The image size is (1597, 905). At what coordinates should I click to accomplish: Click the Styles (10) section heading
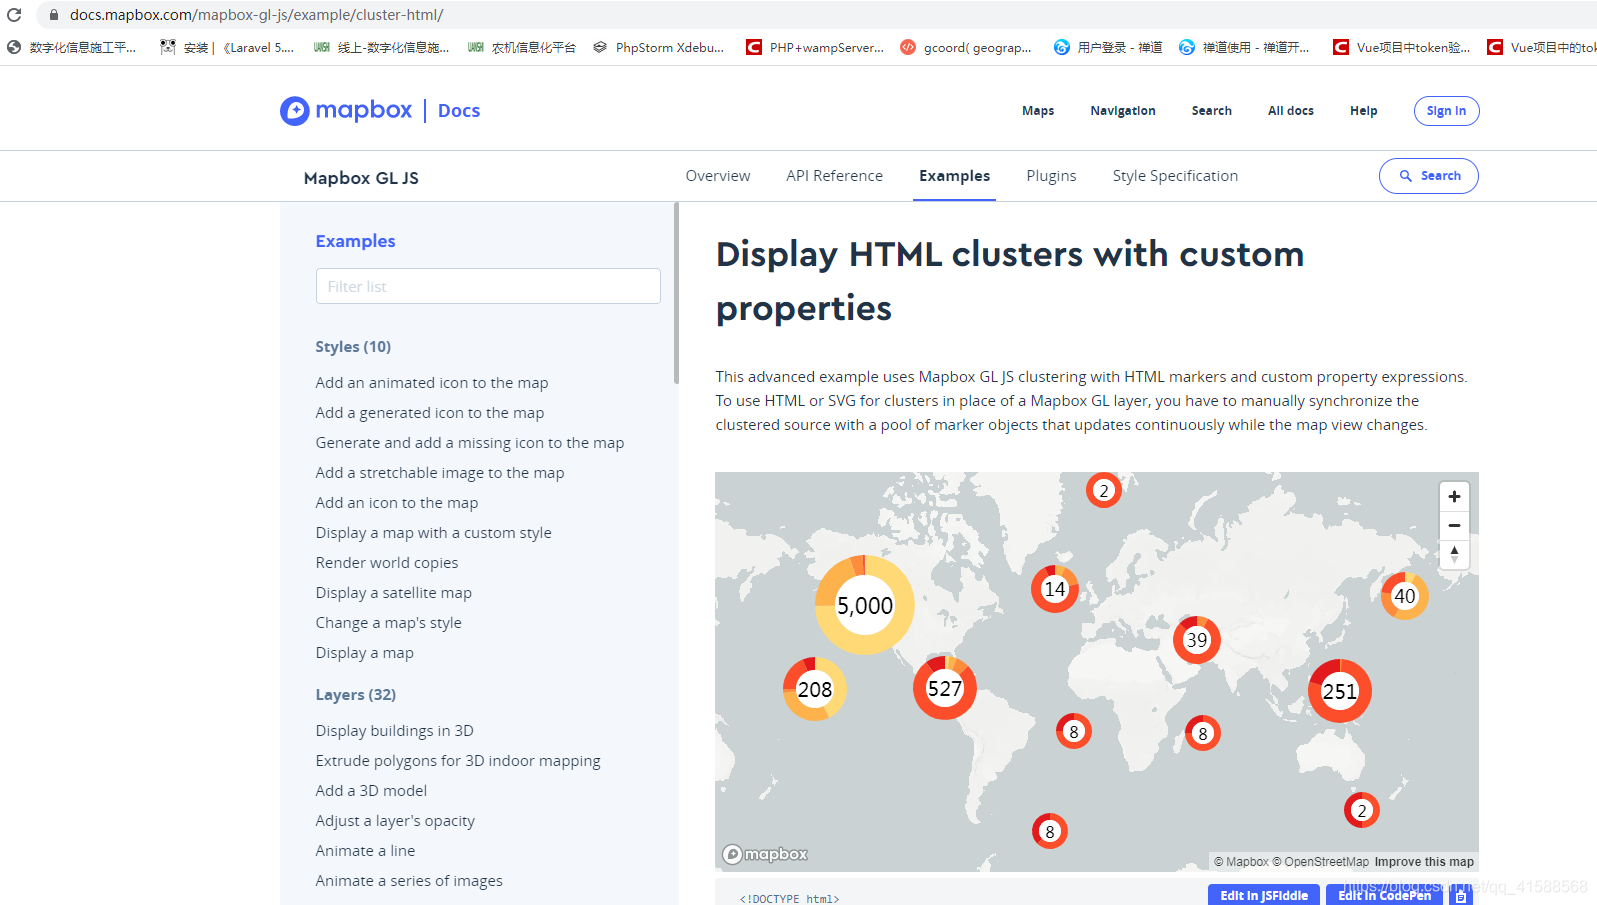click(x=353, y=346)
